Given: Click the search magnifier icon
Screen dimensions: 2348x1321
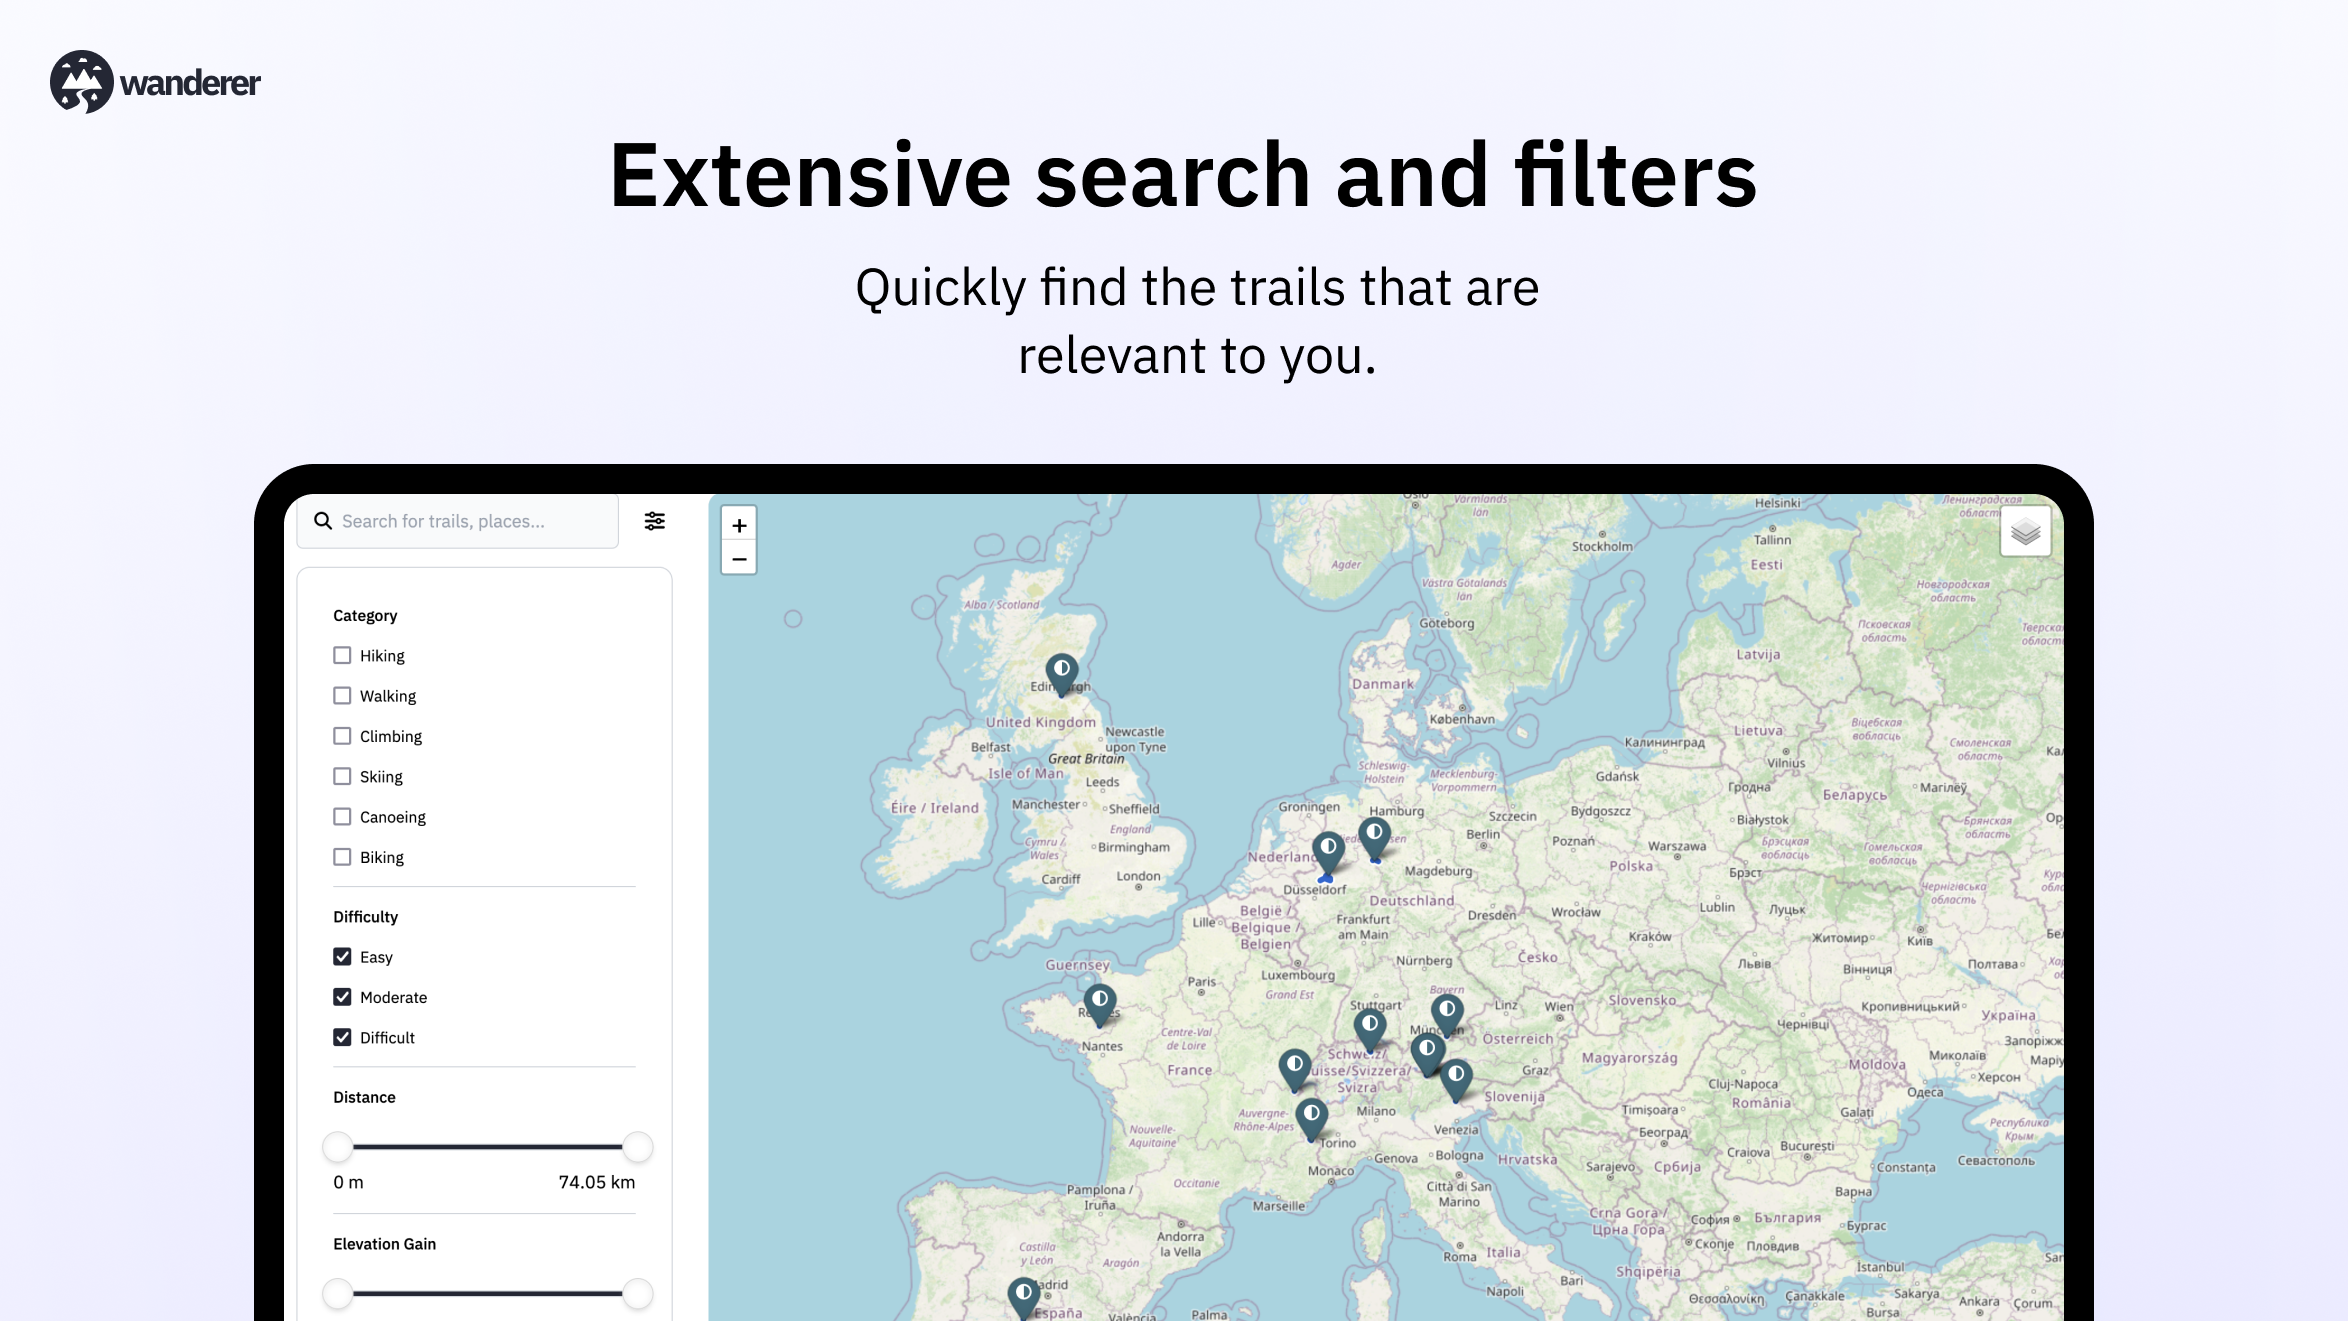Looking at the screenshot, I should coord(323,521).
